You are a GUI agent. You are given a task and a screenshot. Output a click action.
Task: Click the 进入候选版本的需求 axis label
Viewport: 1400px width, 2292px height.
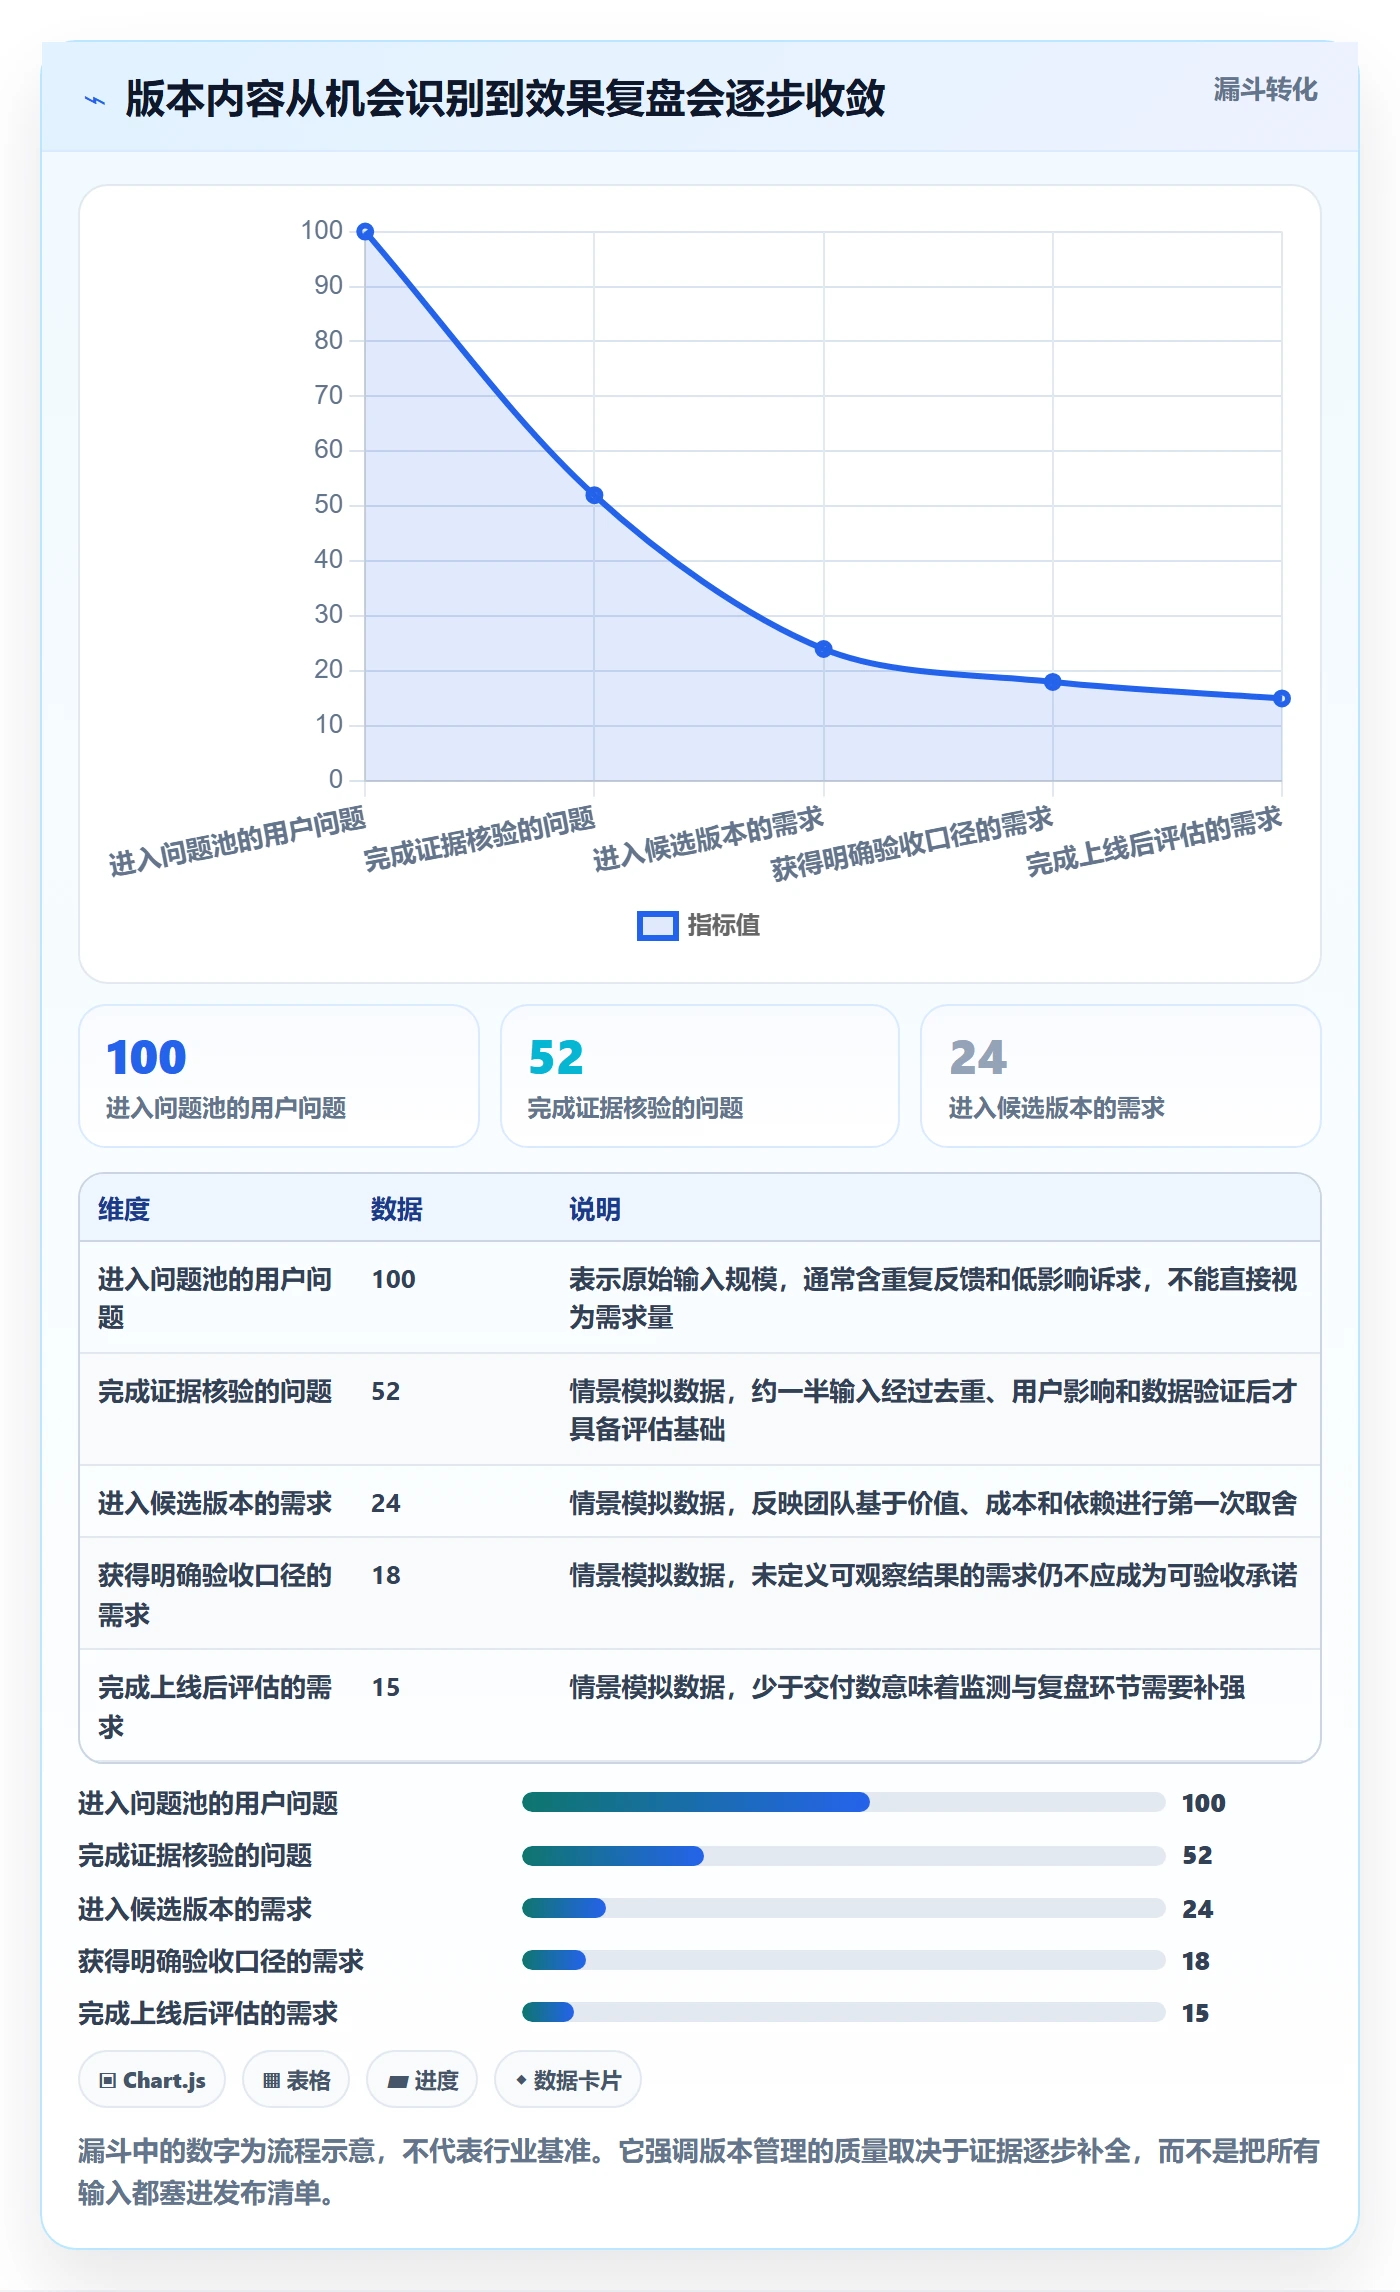[x=709, y=839]
